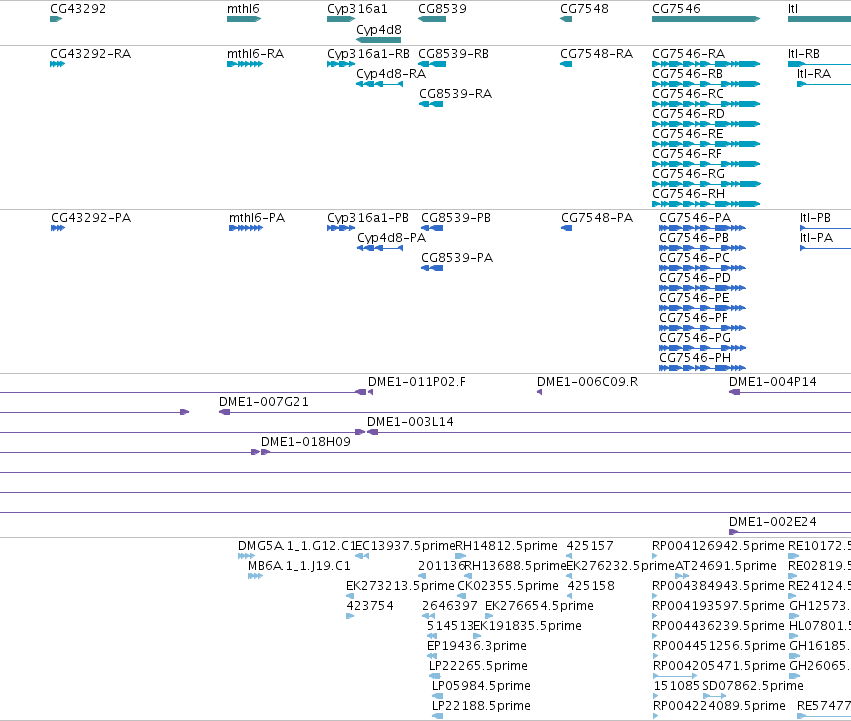851x721 pixels.
Task: Select the Cyp316a1-PB protein feature
Action: pyautogui.click(x=341, y=228)
